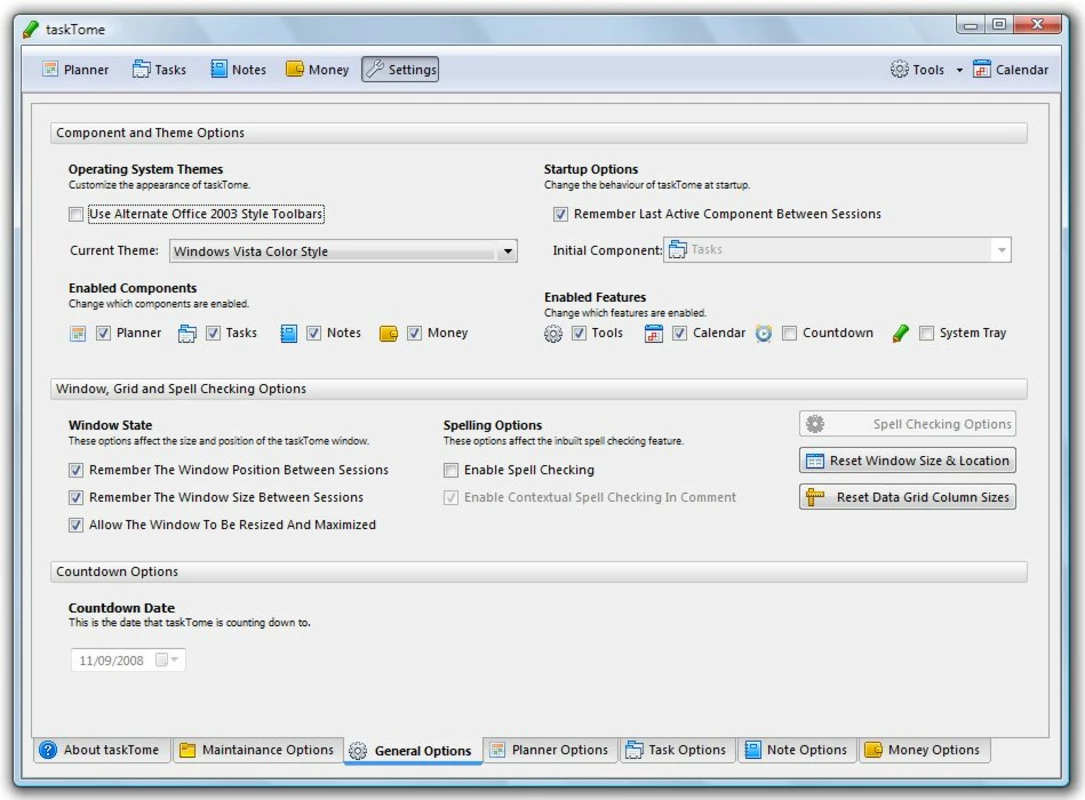Enable Use Alternate Office 2003 Style Toolbars
1085x800 pixels.
(76, 215)
